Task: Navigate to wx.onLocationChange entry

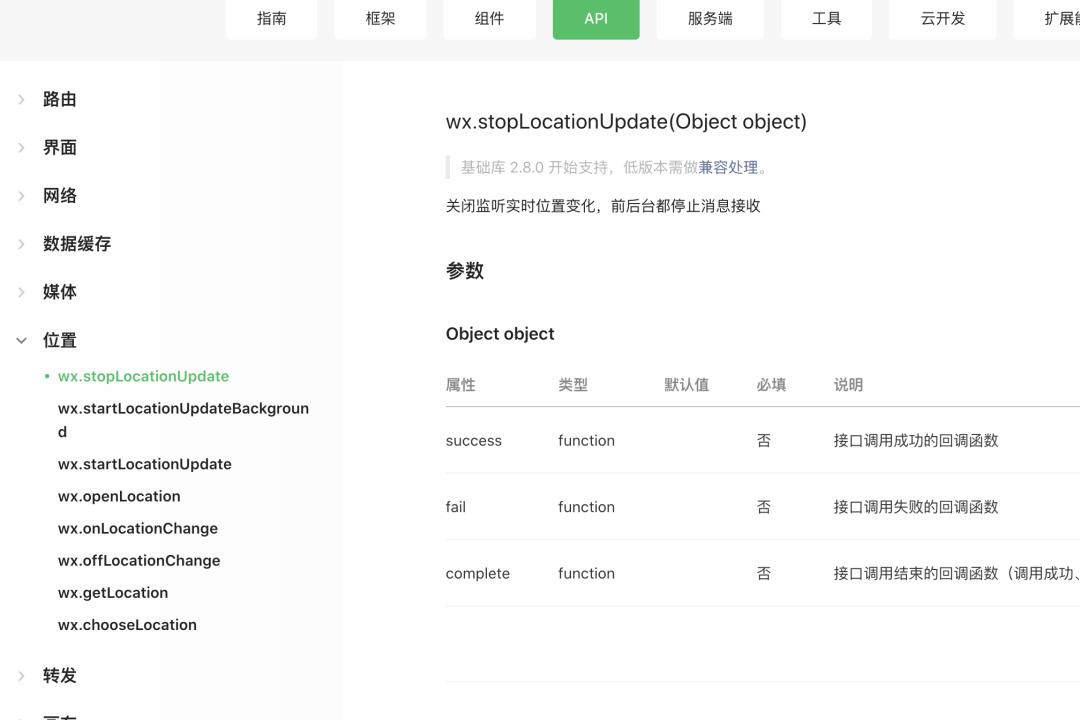Action: (138, 528)
